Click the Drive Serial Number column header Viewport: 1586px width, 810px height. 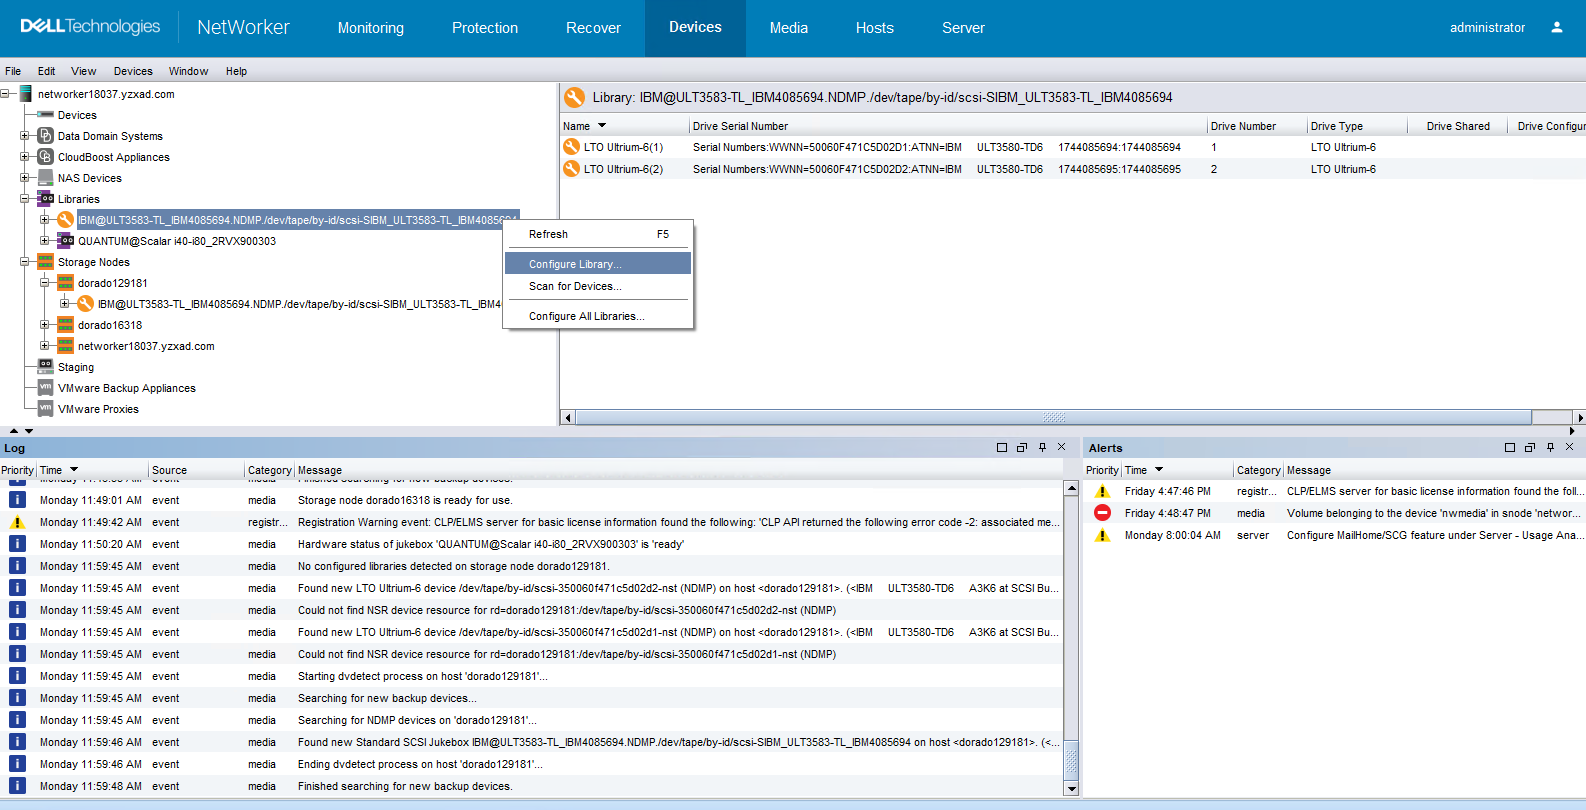point(947,126)
